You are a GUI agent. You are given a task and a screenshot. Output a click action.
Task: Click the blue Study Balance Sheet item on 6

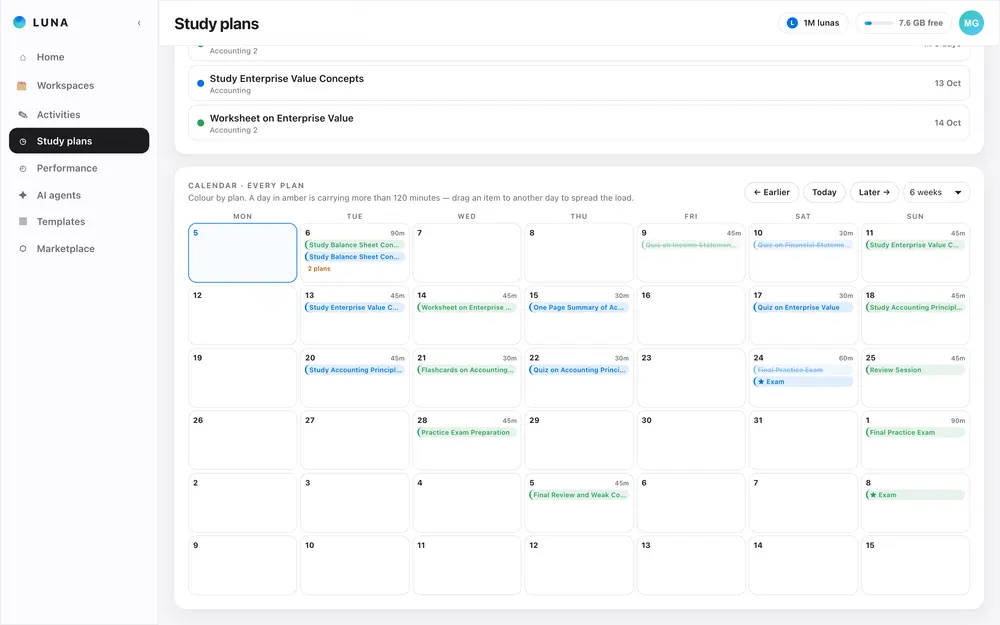click(x=355, y=257)
